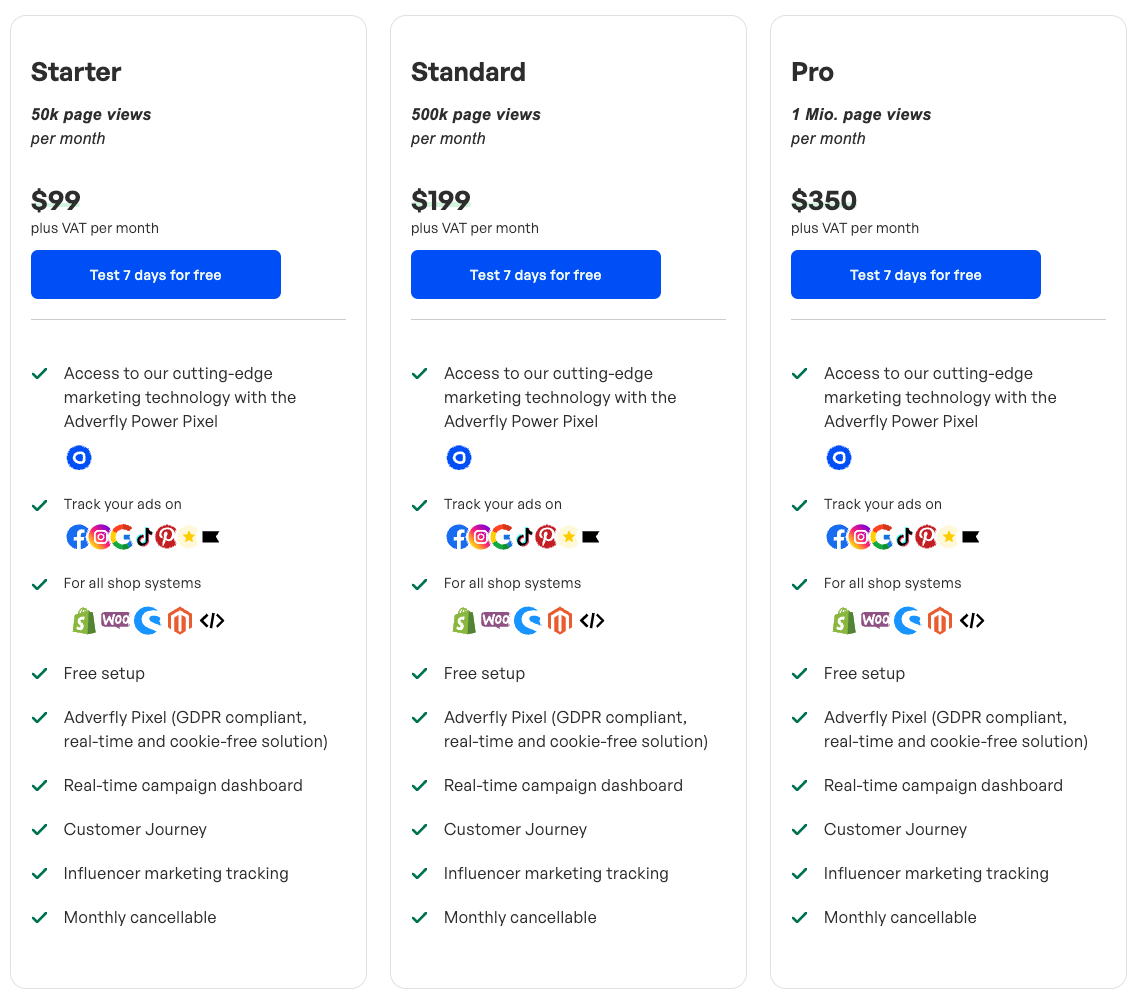
Task: Click the Shopify icon in the Starter plan
Action: click(x=84, y=621)
